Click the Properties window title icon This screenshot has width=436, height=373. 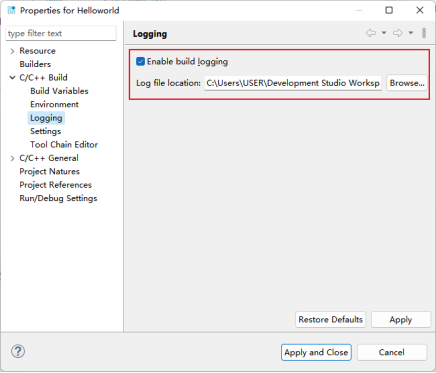[11, 10]
